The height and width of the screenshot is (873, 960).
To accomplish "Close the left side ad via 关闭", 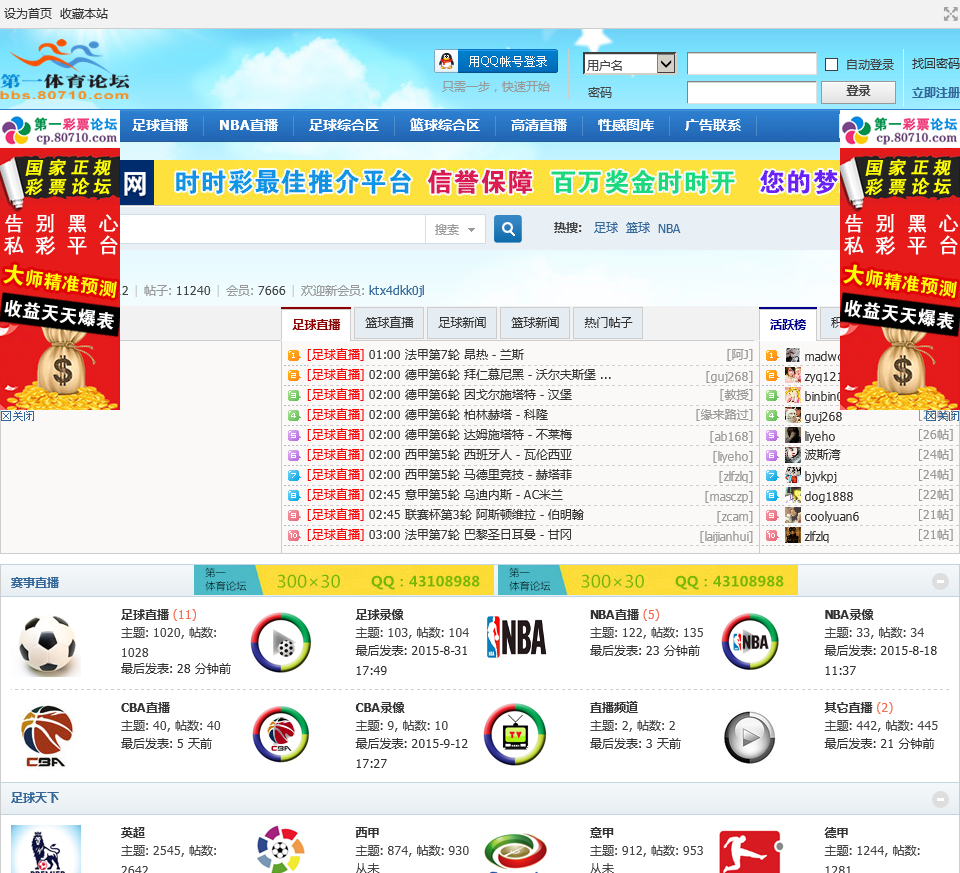I will tap(18, 416).
